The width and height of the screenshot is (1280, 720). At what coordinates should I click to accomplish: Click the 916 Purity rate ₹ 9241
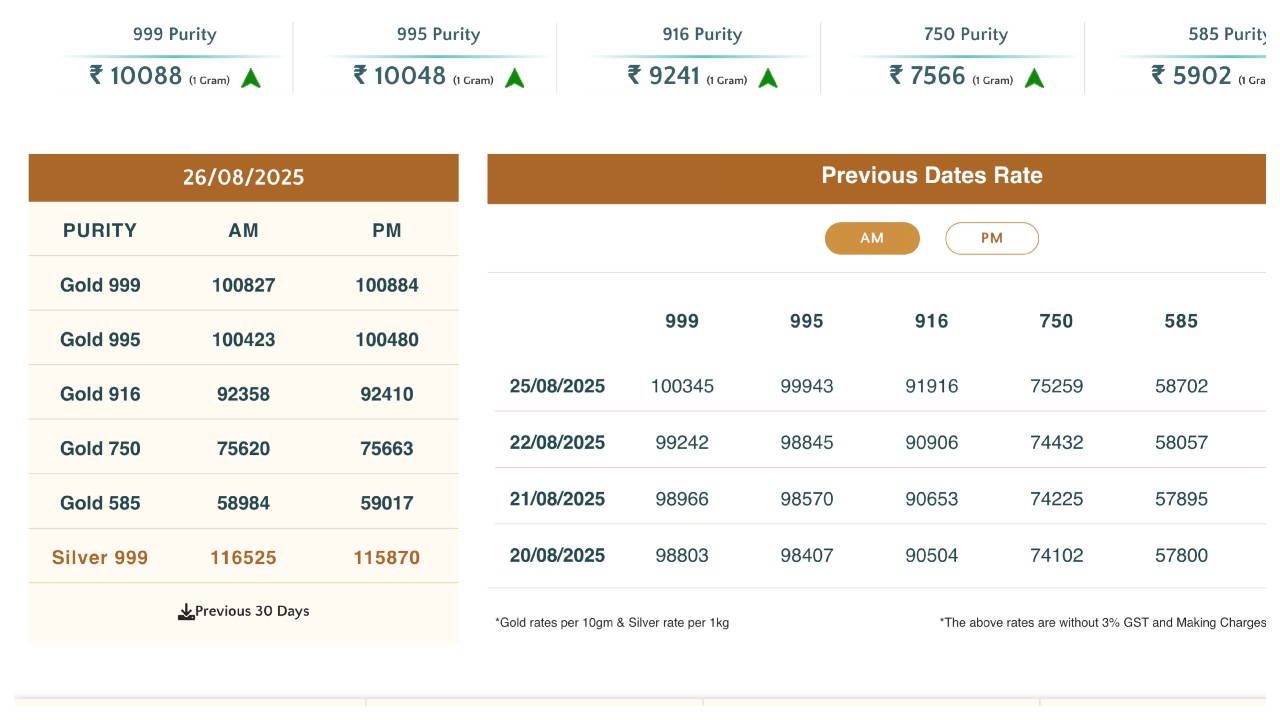664,75
